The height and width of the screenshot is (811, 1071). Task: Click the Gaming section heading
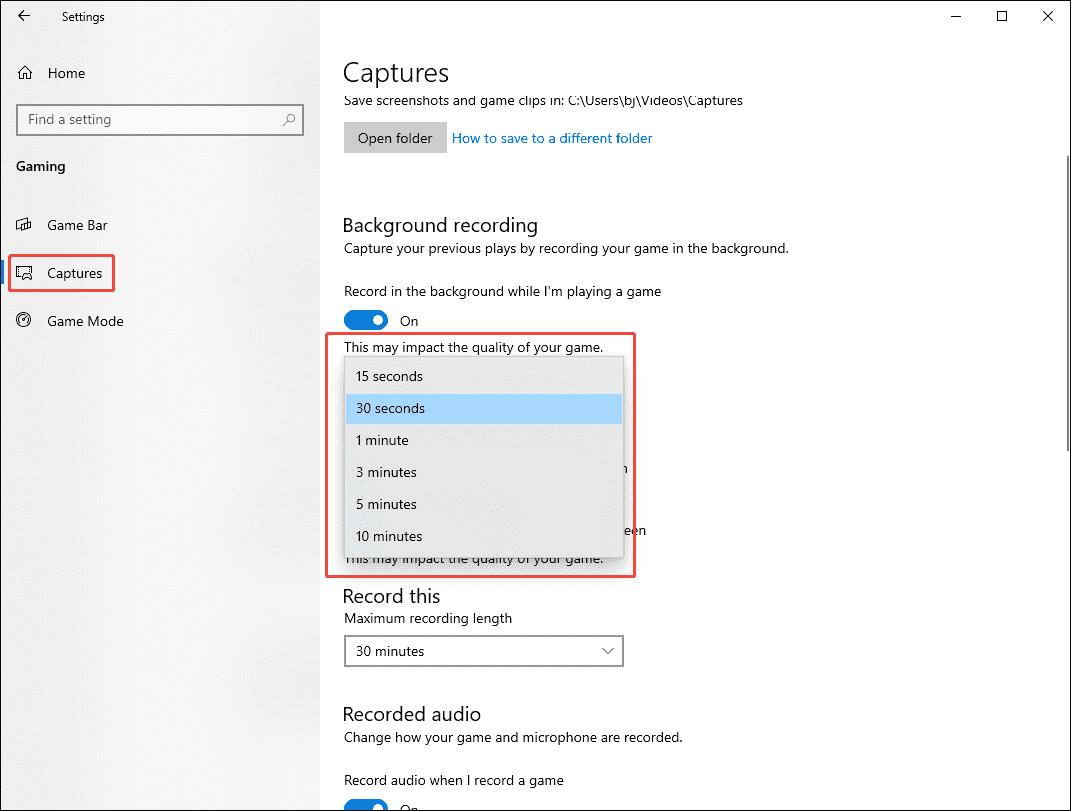[x=41, y=166]
